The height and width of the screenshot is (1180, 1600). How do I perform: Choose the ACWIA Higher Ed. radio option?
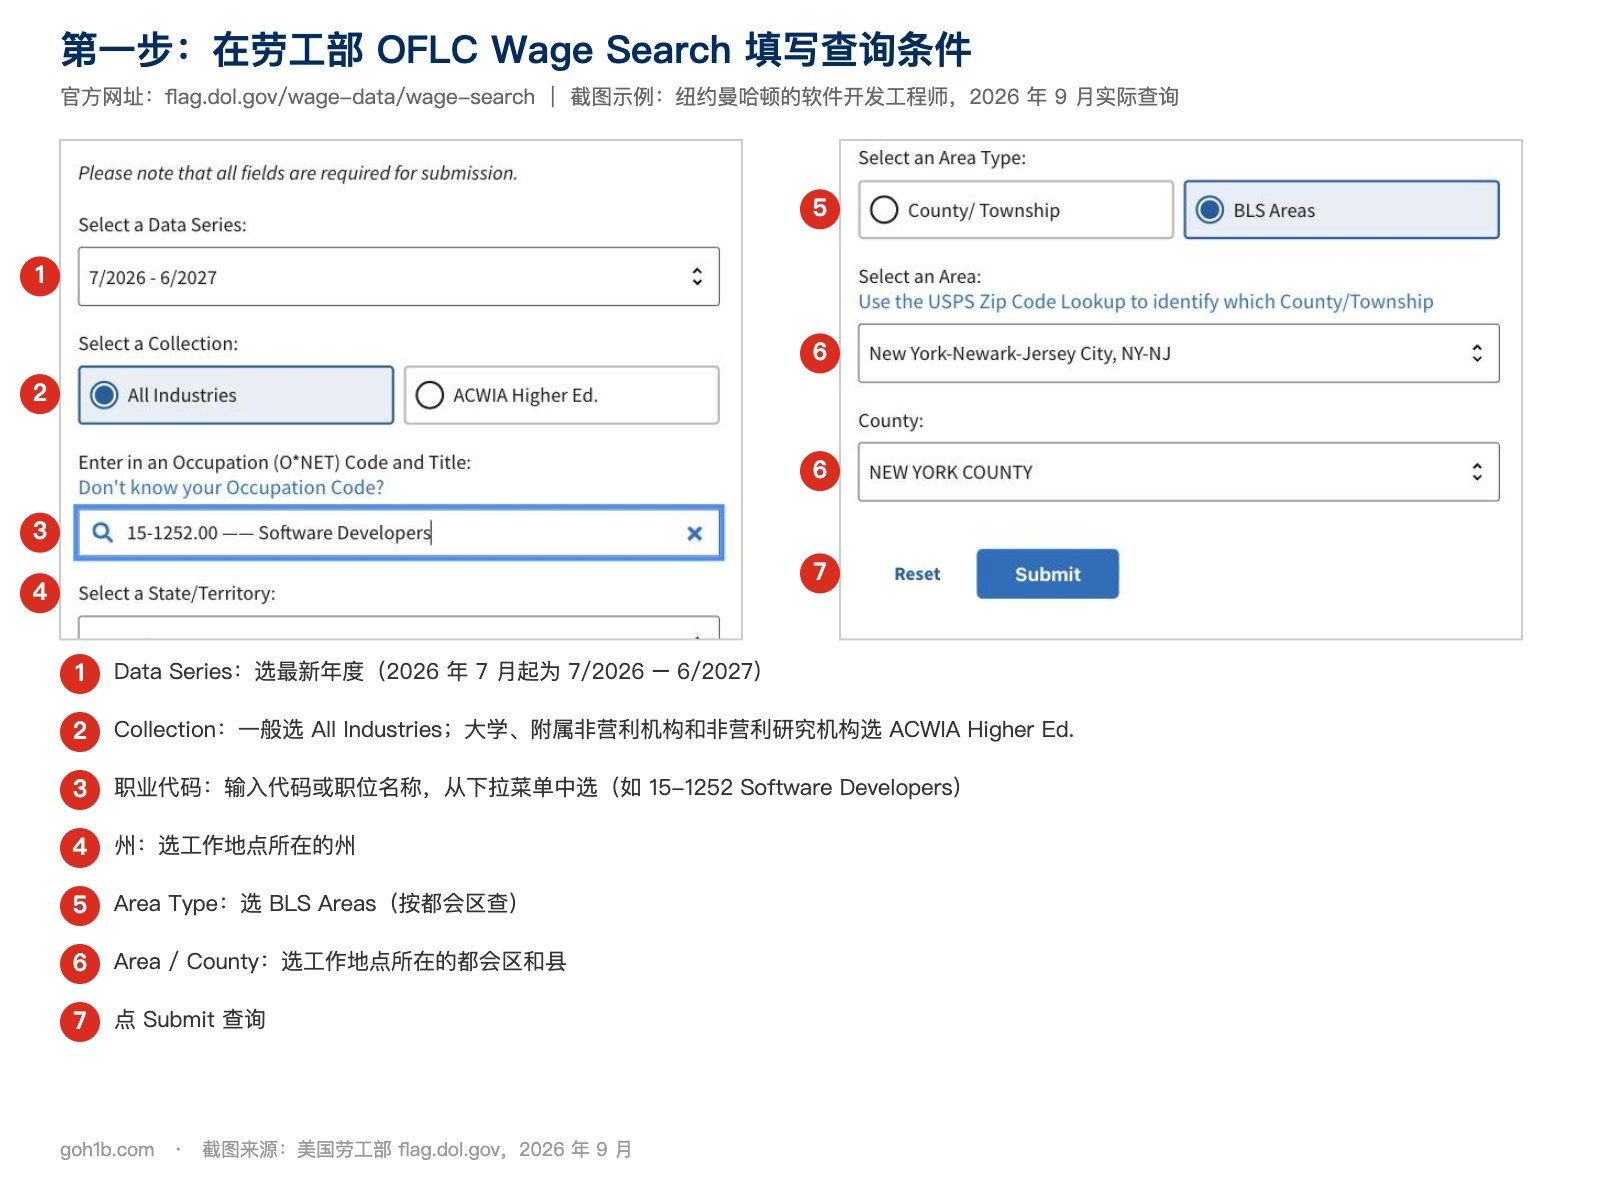coord(561,395)
